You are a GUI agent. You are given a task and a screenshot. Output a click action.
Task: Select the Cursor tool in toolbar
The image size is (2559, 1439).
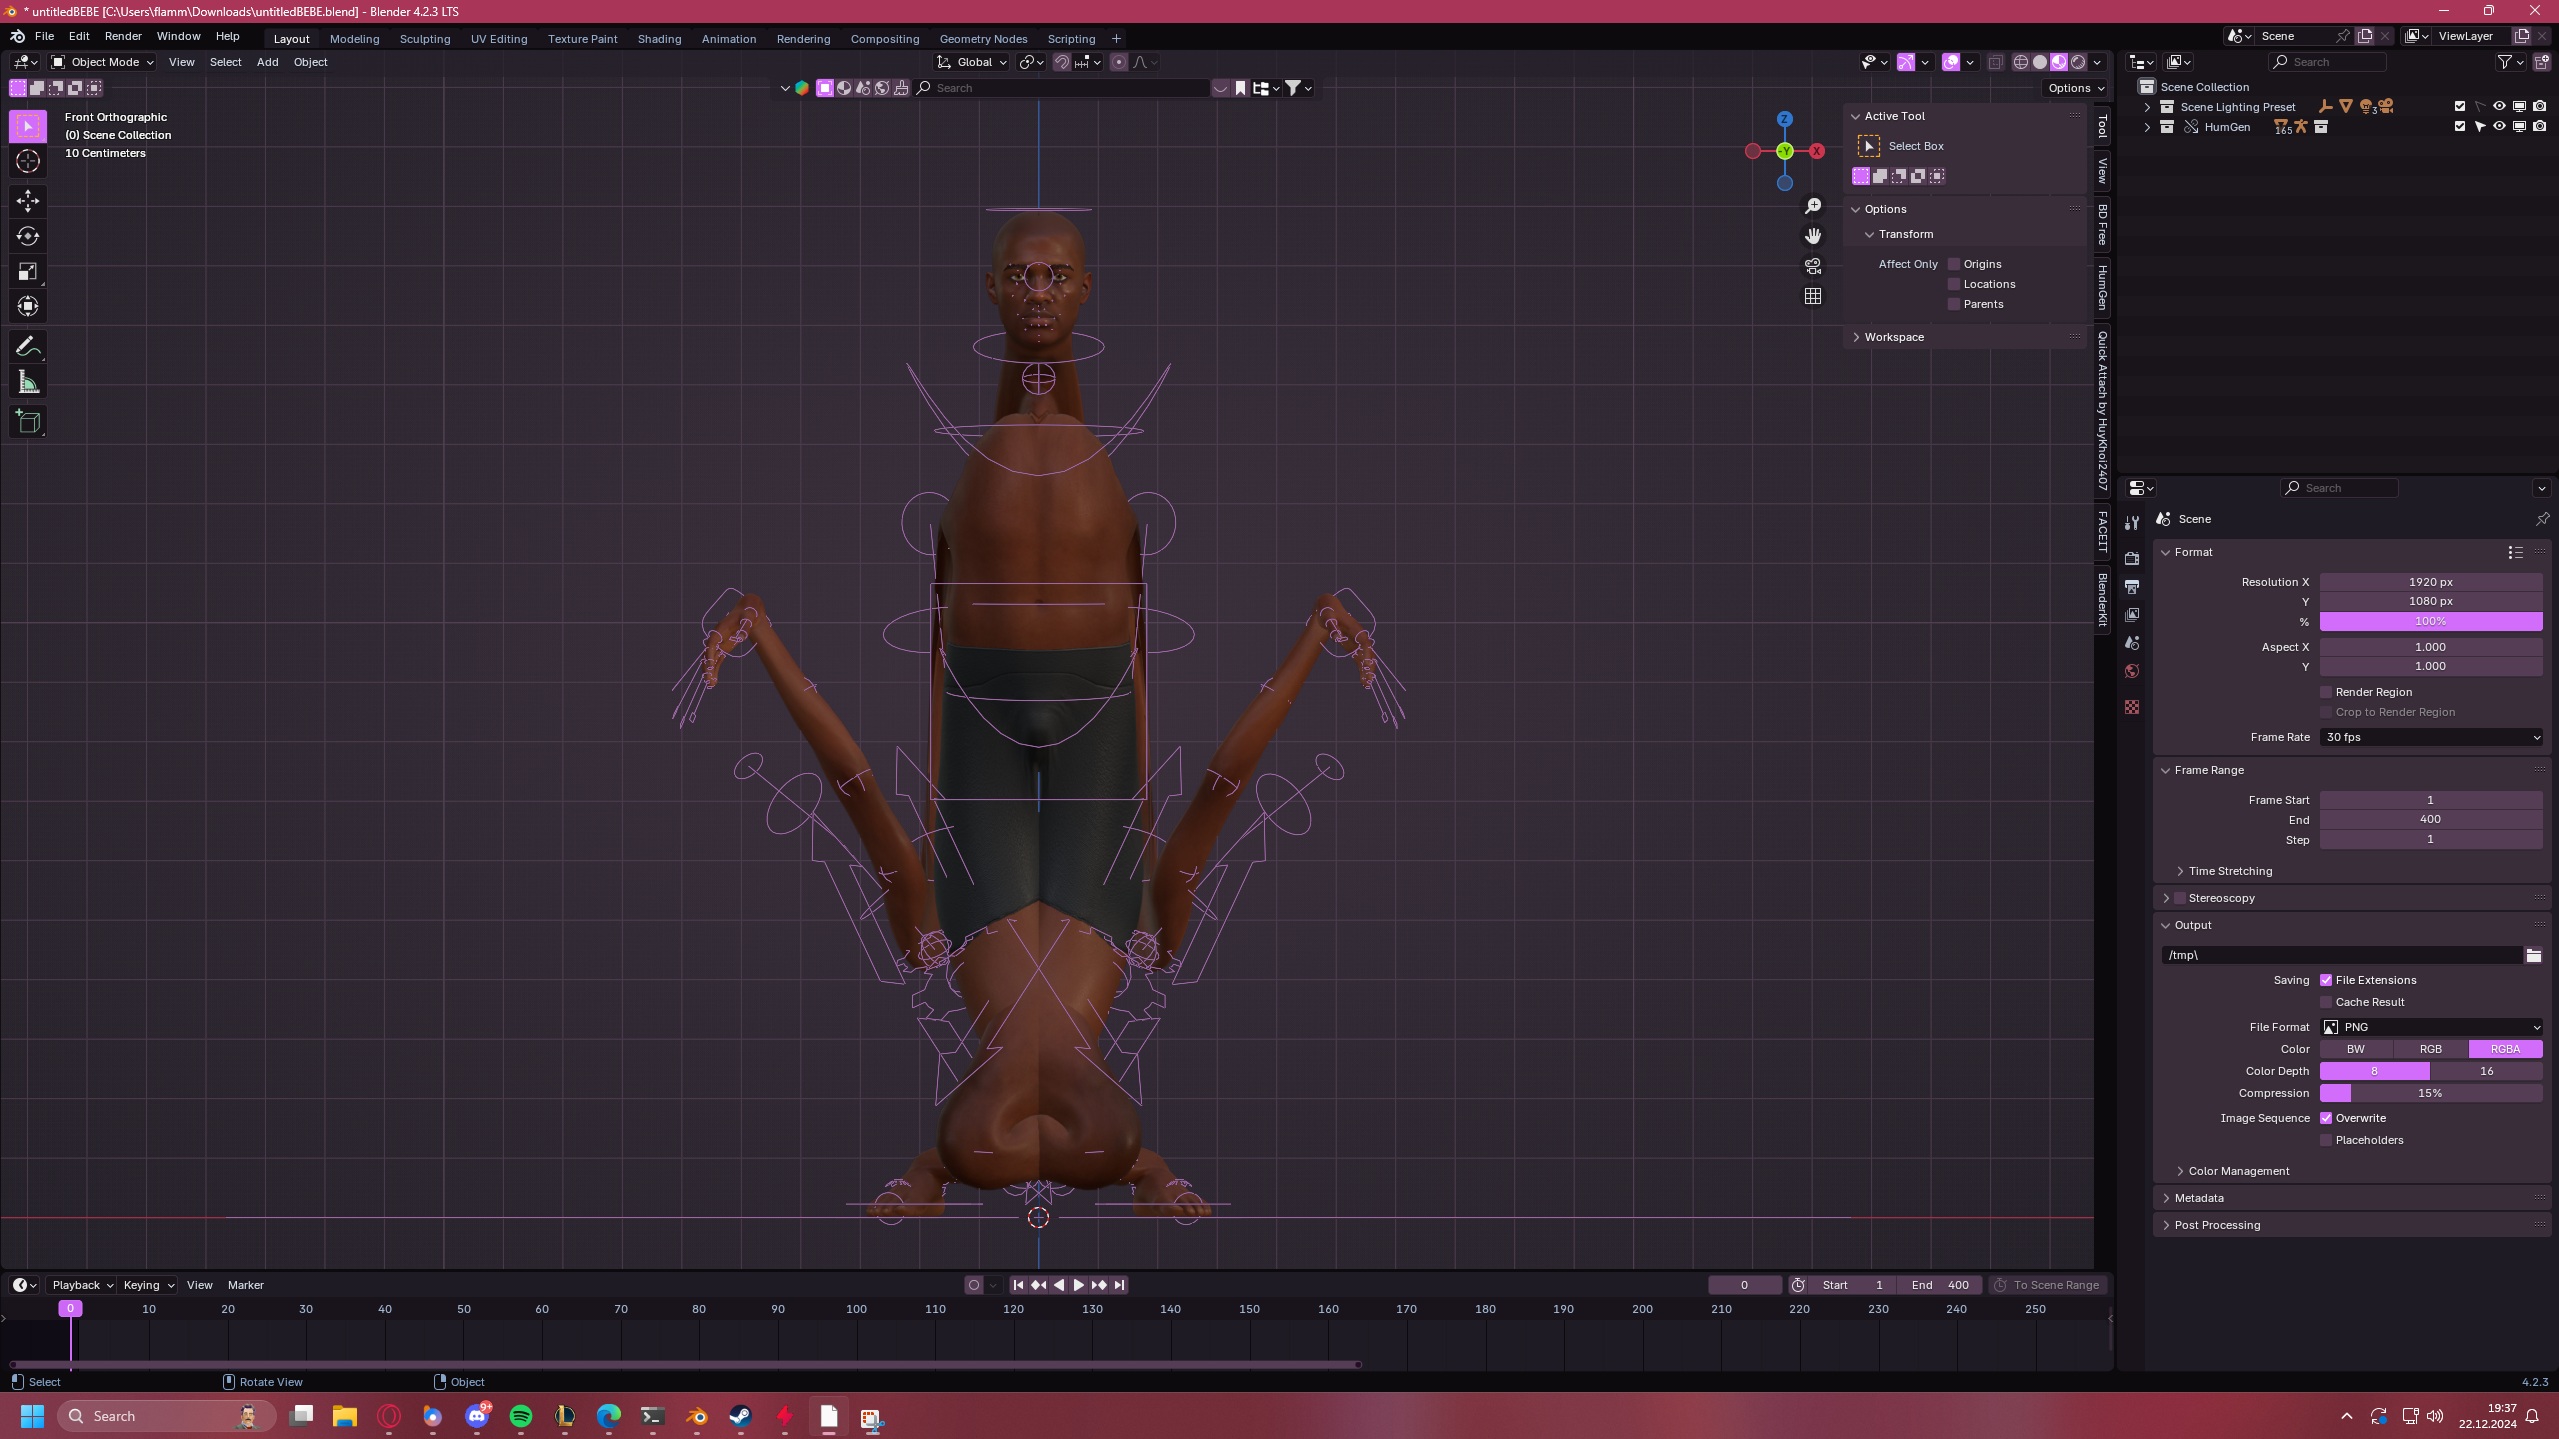[28, 161]
